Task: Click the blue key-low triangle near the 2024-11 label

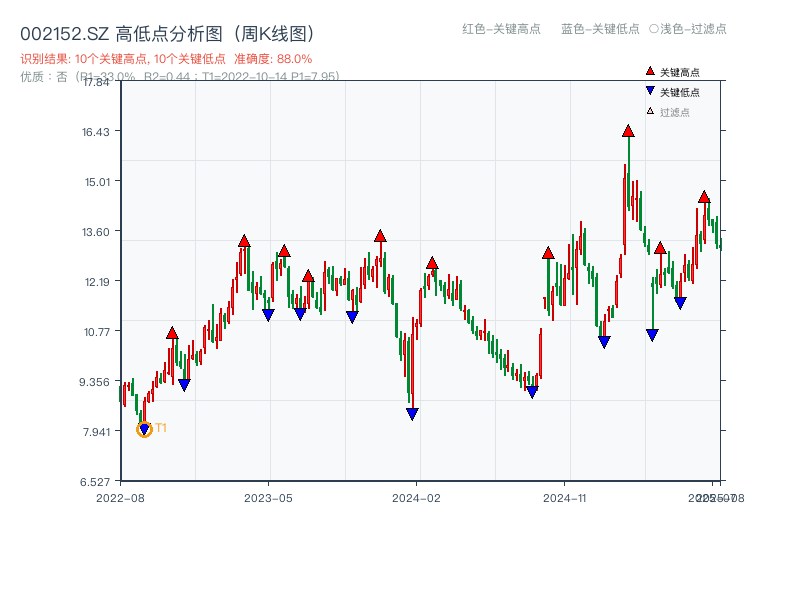Action: (x=602, y=342)
